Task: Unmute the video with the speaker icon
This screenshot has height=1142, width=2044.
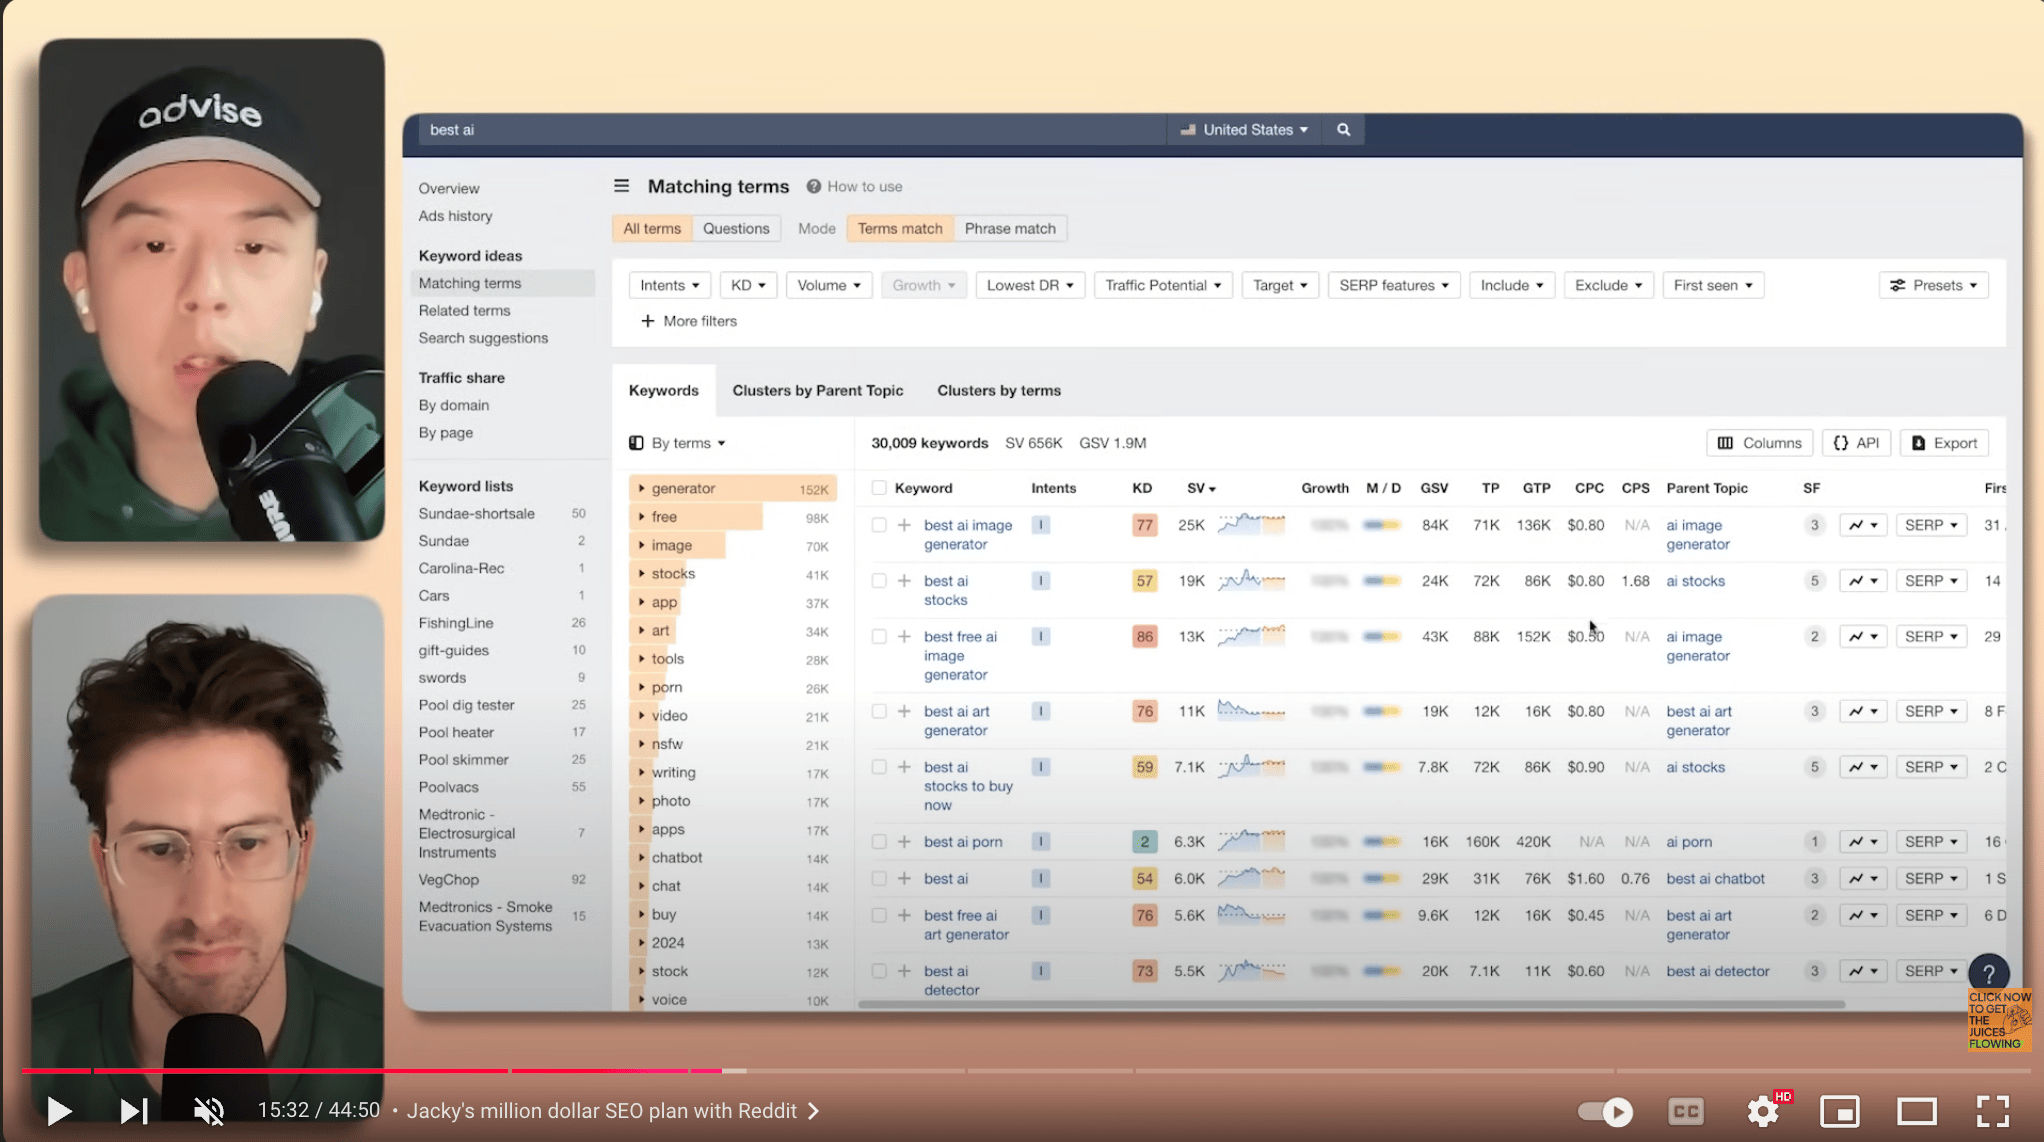Action: (208, 1110)
